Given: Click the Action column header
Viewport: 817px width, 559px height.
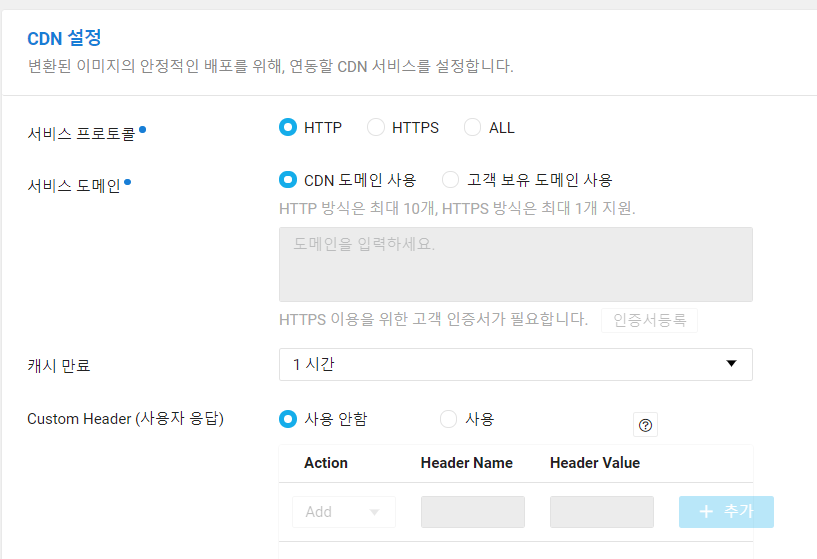Looking at the screenshot, I should click(326, 463).
